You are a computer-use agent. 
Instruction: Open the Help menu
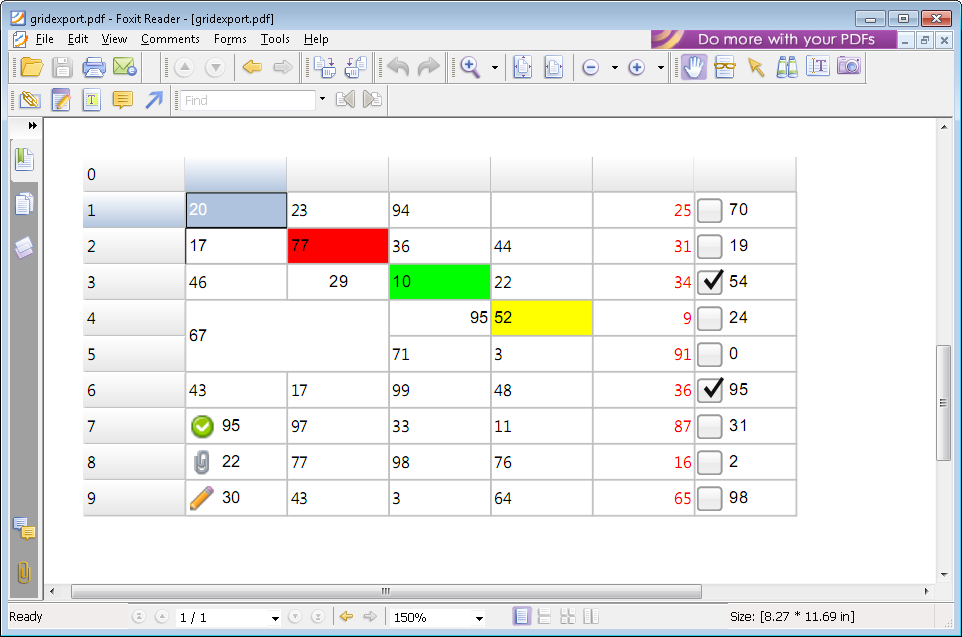(316, 39)
